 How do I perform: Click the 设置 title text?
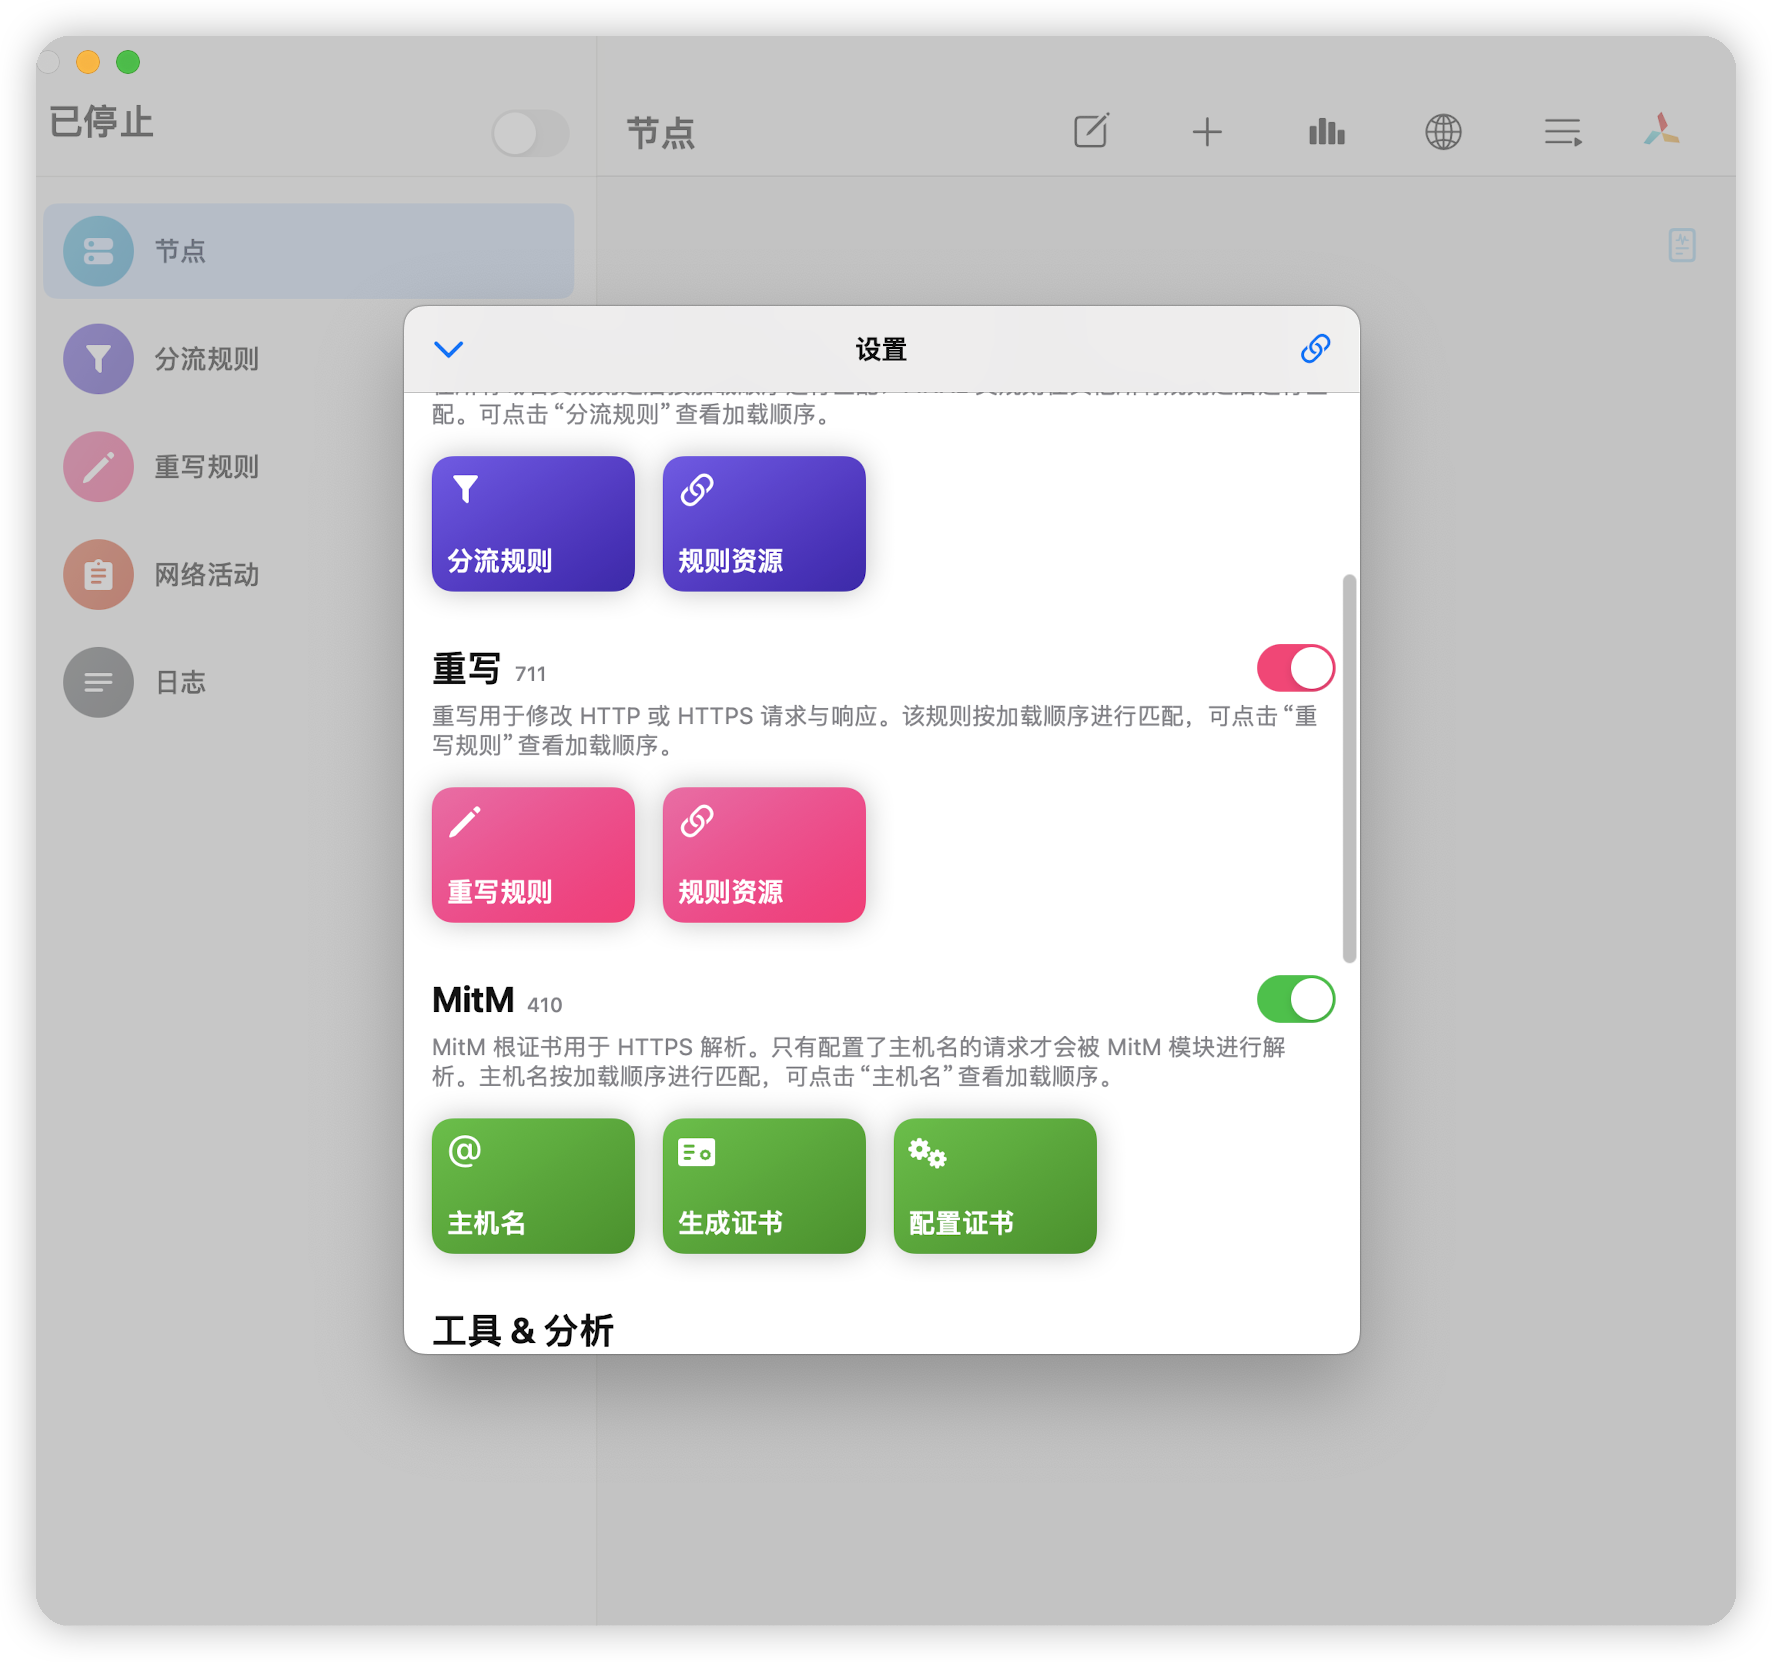[881, 349]
